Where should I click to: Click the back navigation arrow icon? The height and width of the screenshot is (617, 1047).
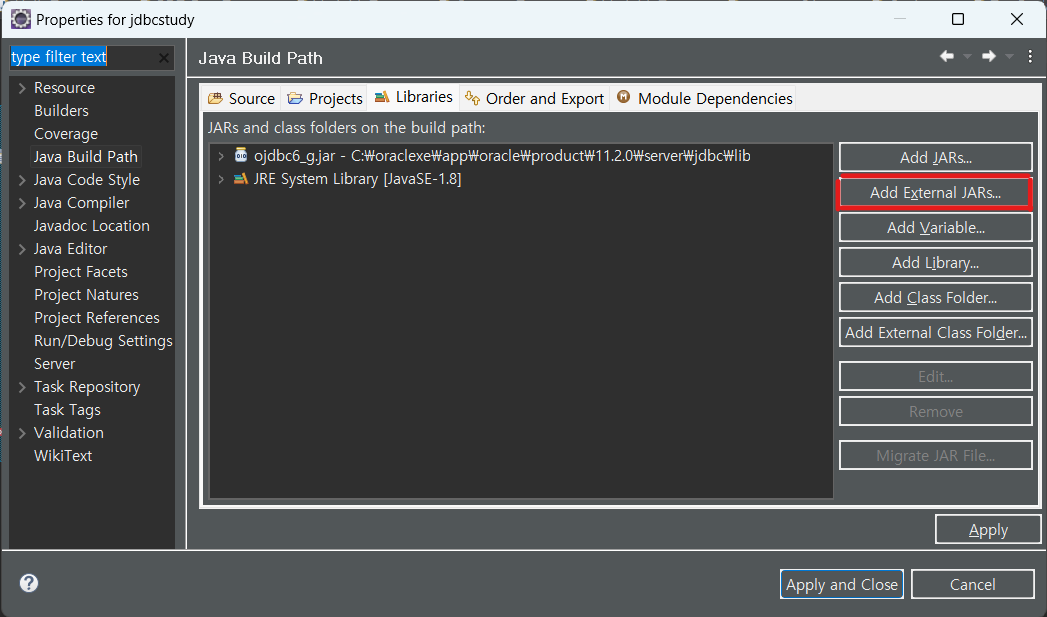tap(947, 57)
